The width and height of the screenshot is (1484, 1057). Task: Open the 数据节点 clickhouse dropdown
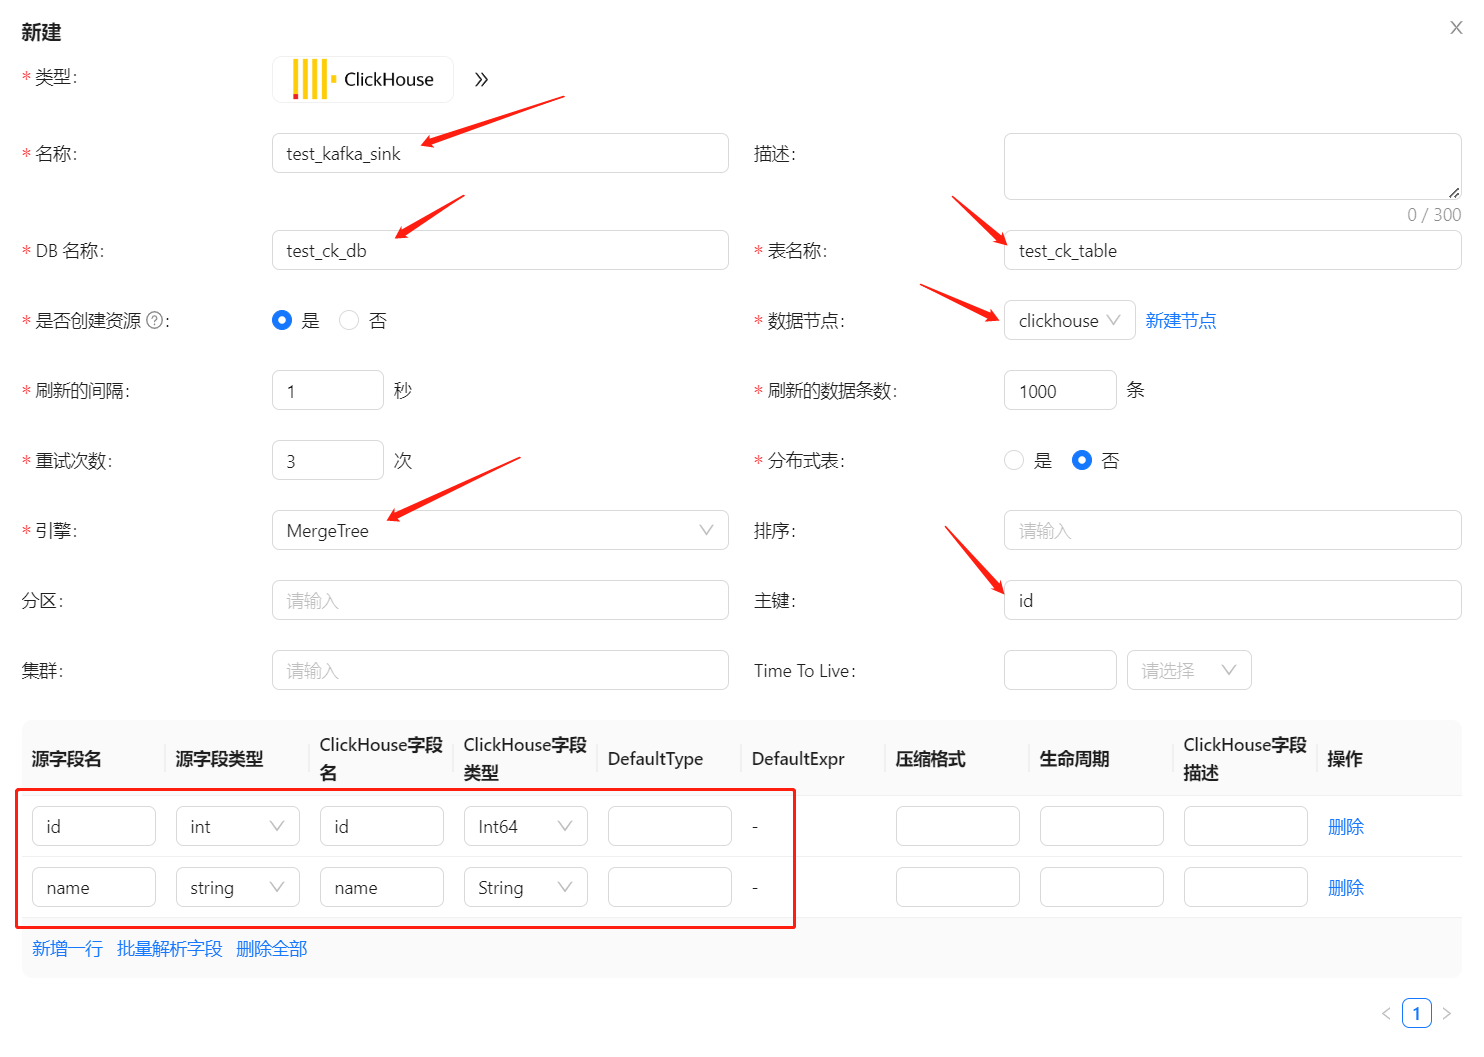[x=1068, y=320]
